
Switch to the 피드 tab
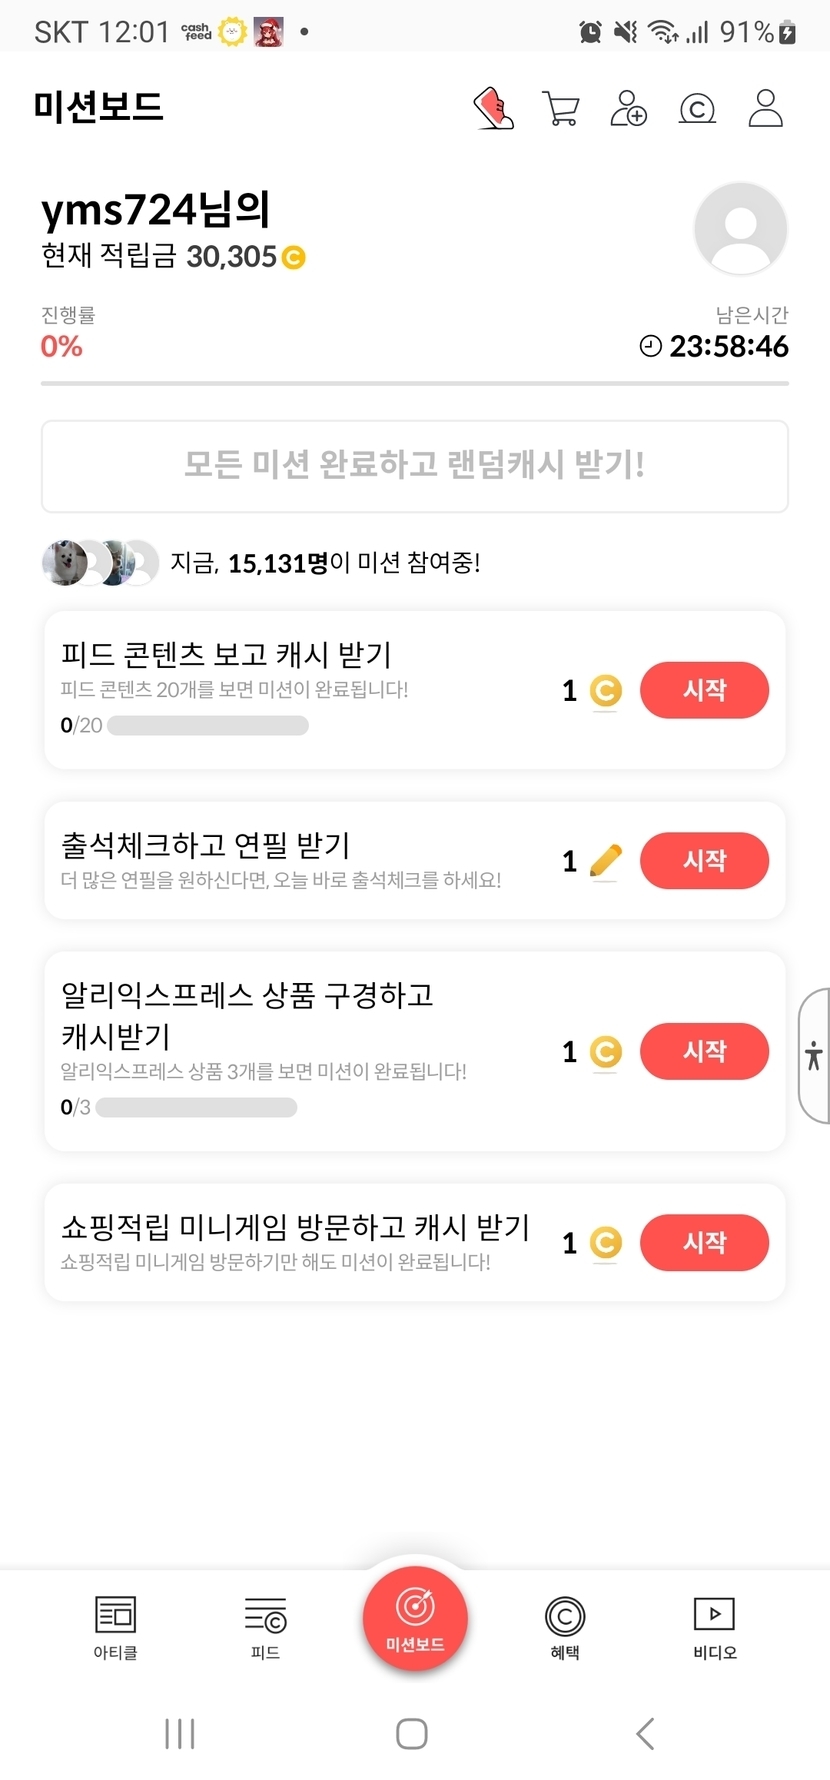pyautogui.click(x=265, y=1627)
